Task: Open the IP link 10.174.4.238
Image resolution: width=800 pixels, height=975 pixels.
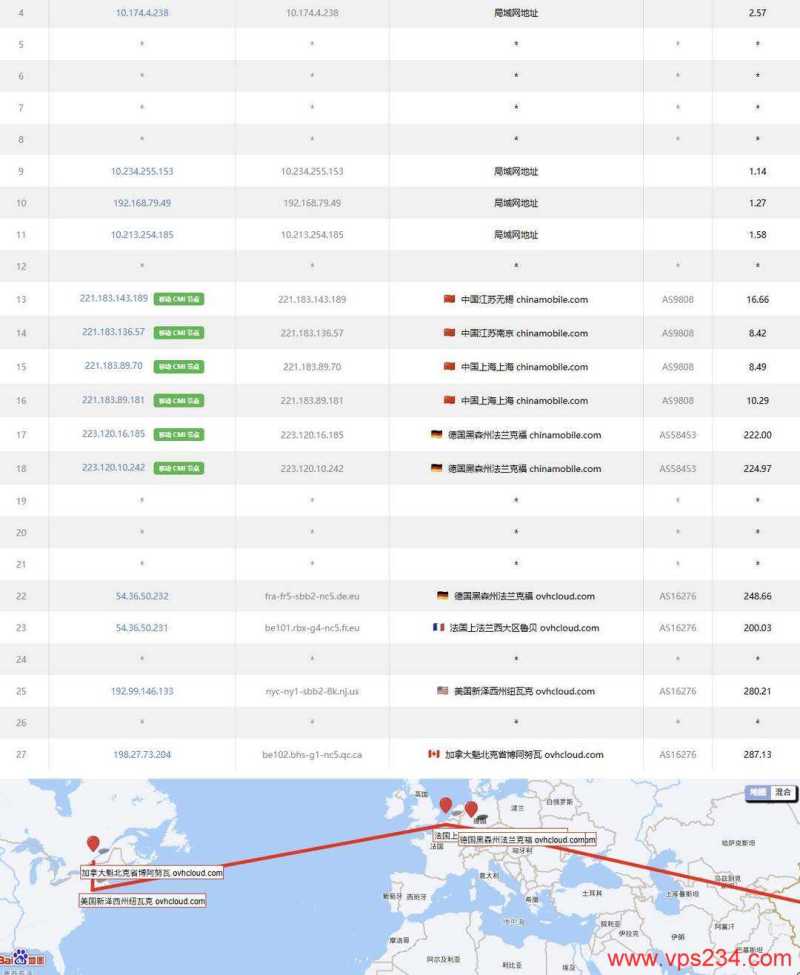Action: coord(141,13)
